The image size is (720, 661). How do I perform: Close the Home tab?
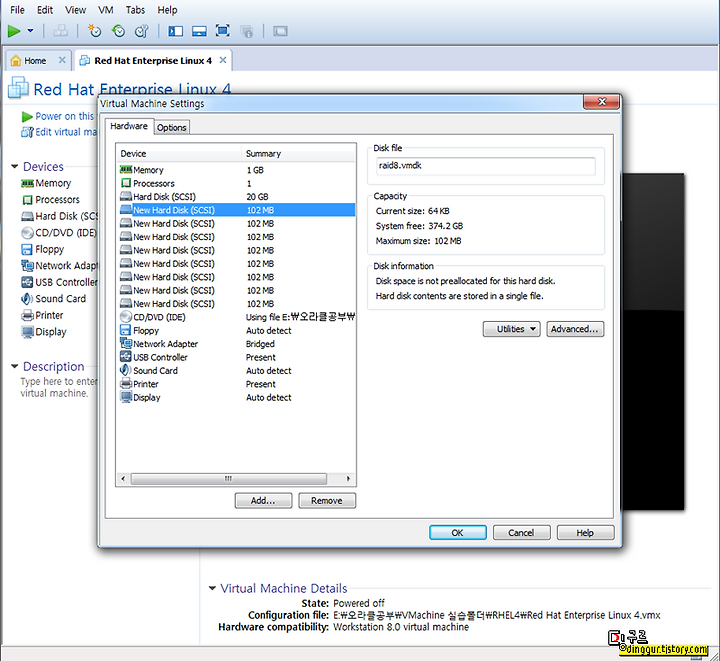(62, 60)
